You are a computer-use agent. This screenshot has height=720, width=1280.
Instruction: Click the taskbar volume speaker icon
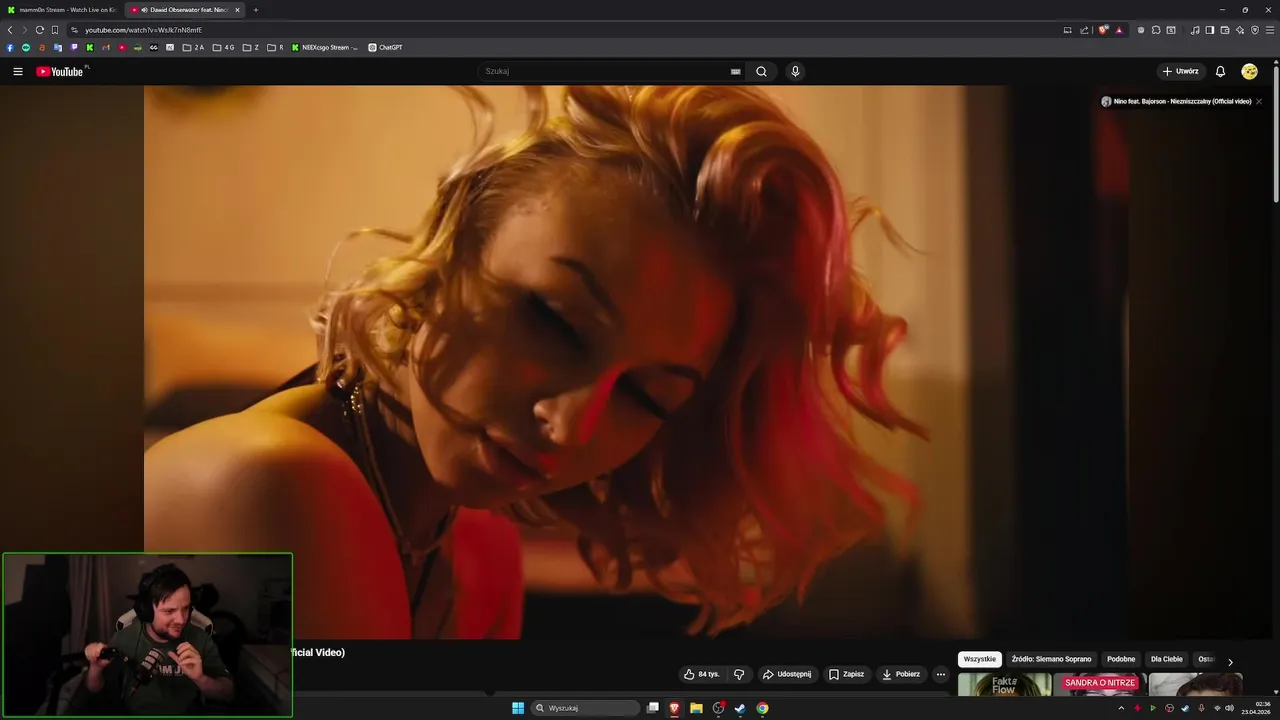pos(1229,708)
